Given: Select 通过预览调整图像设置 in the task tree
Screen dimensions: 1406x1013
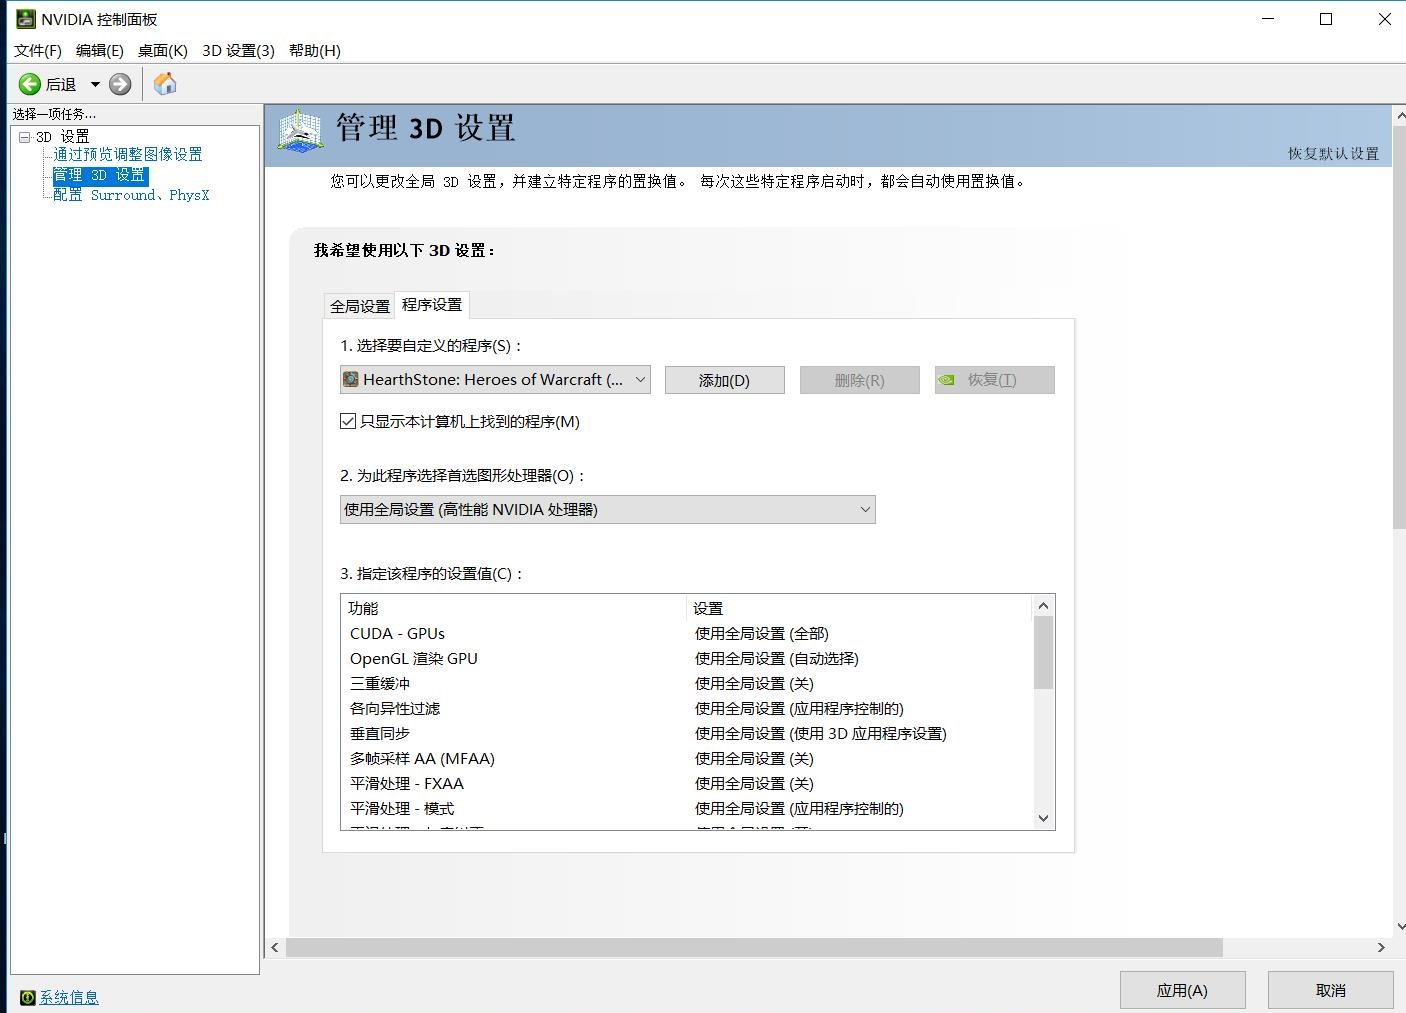Looking at the screenshot, I should click(x=128, y=154).
